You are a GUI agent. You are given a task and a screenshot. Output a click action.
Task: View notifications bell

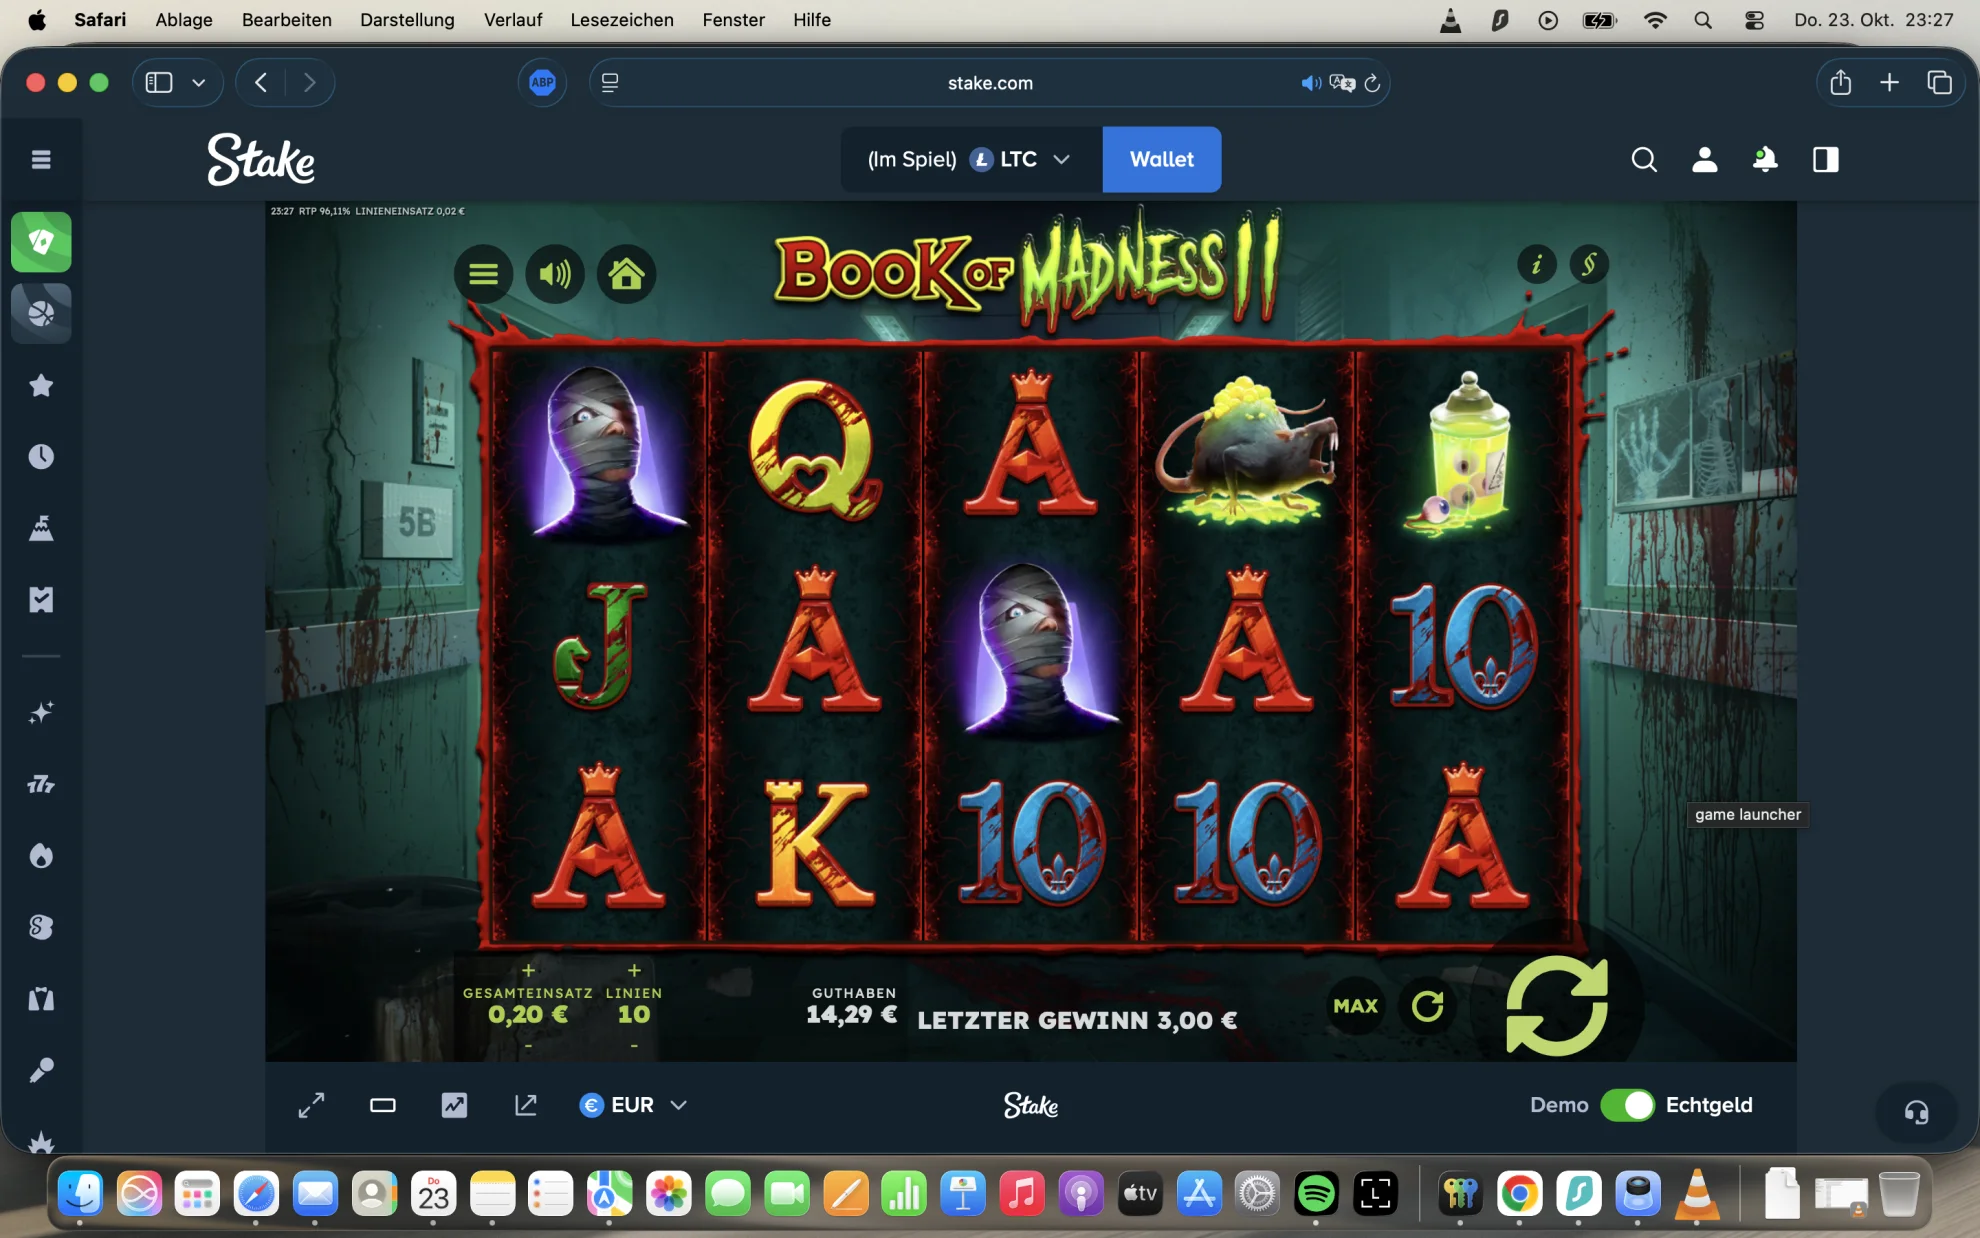tap(1765, 159)
